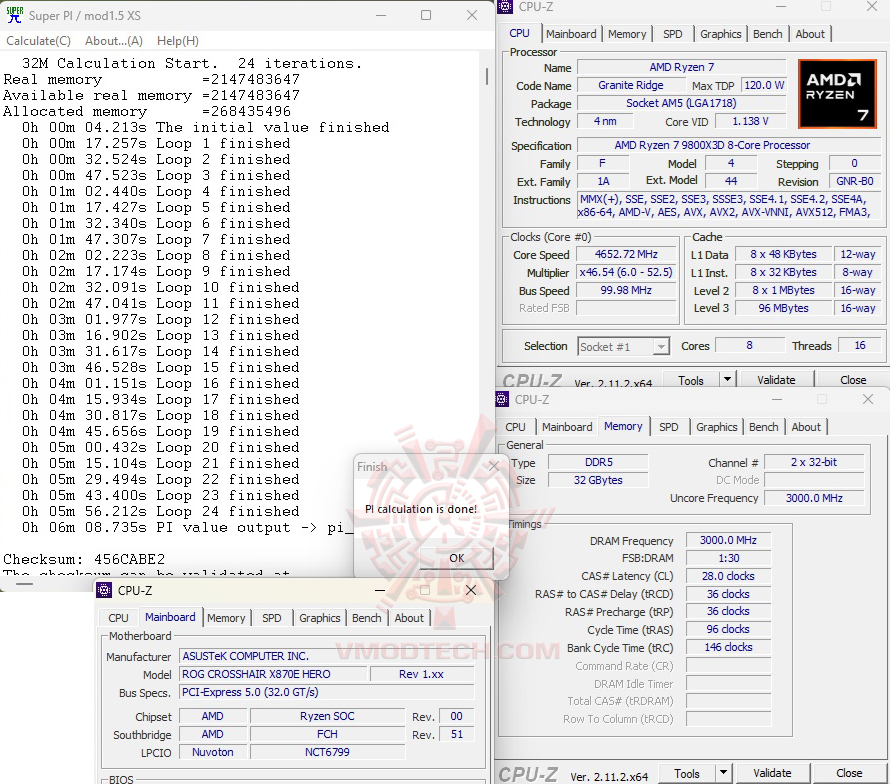The height and width of the screenshot is (784, 890).
Task: Click the Super PI output scrollbar
Action: 486,77
